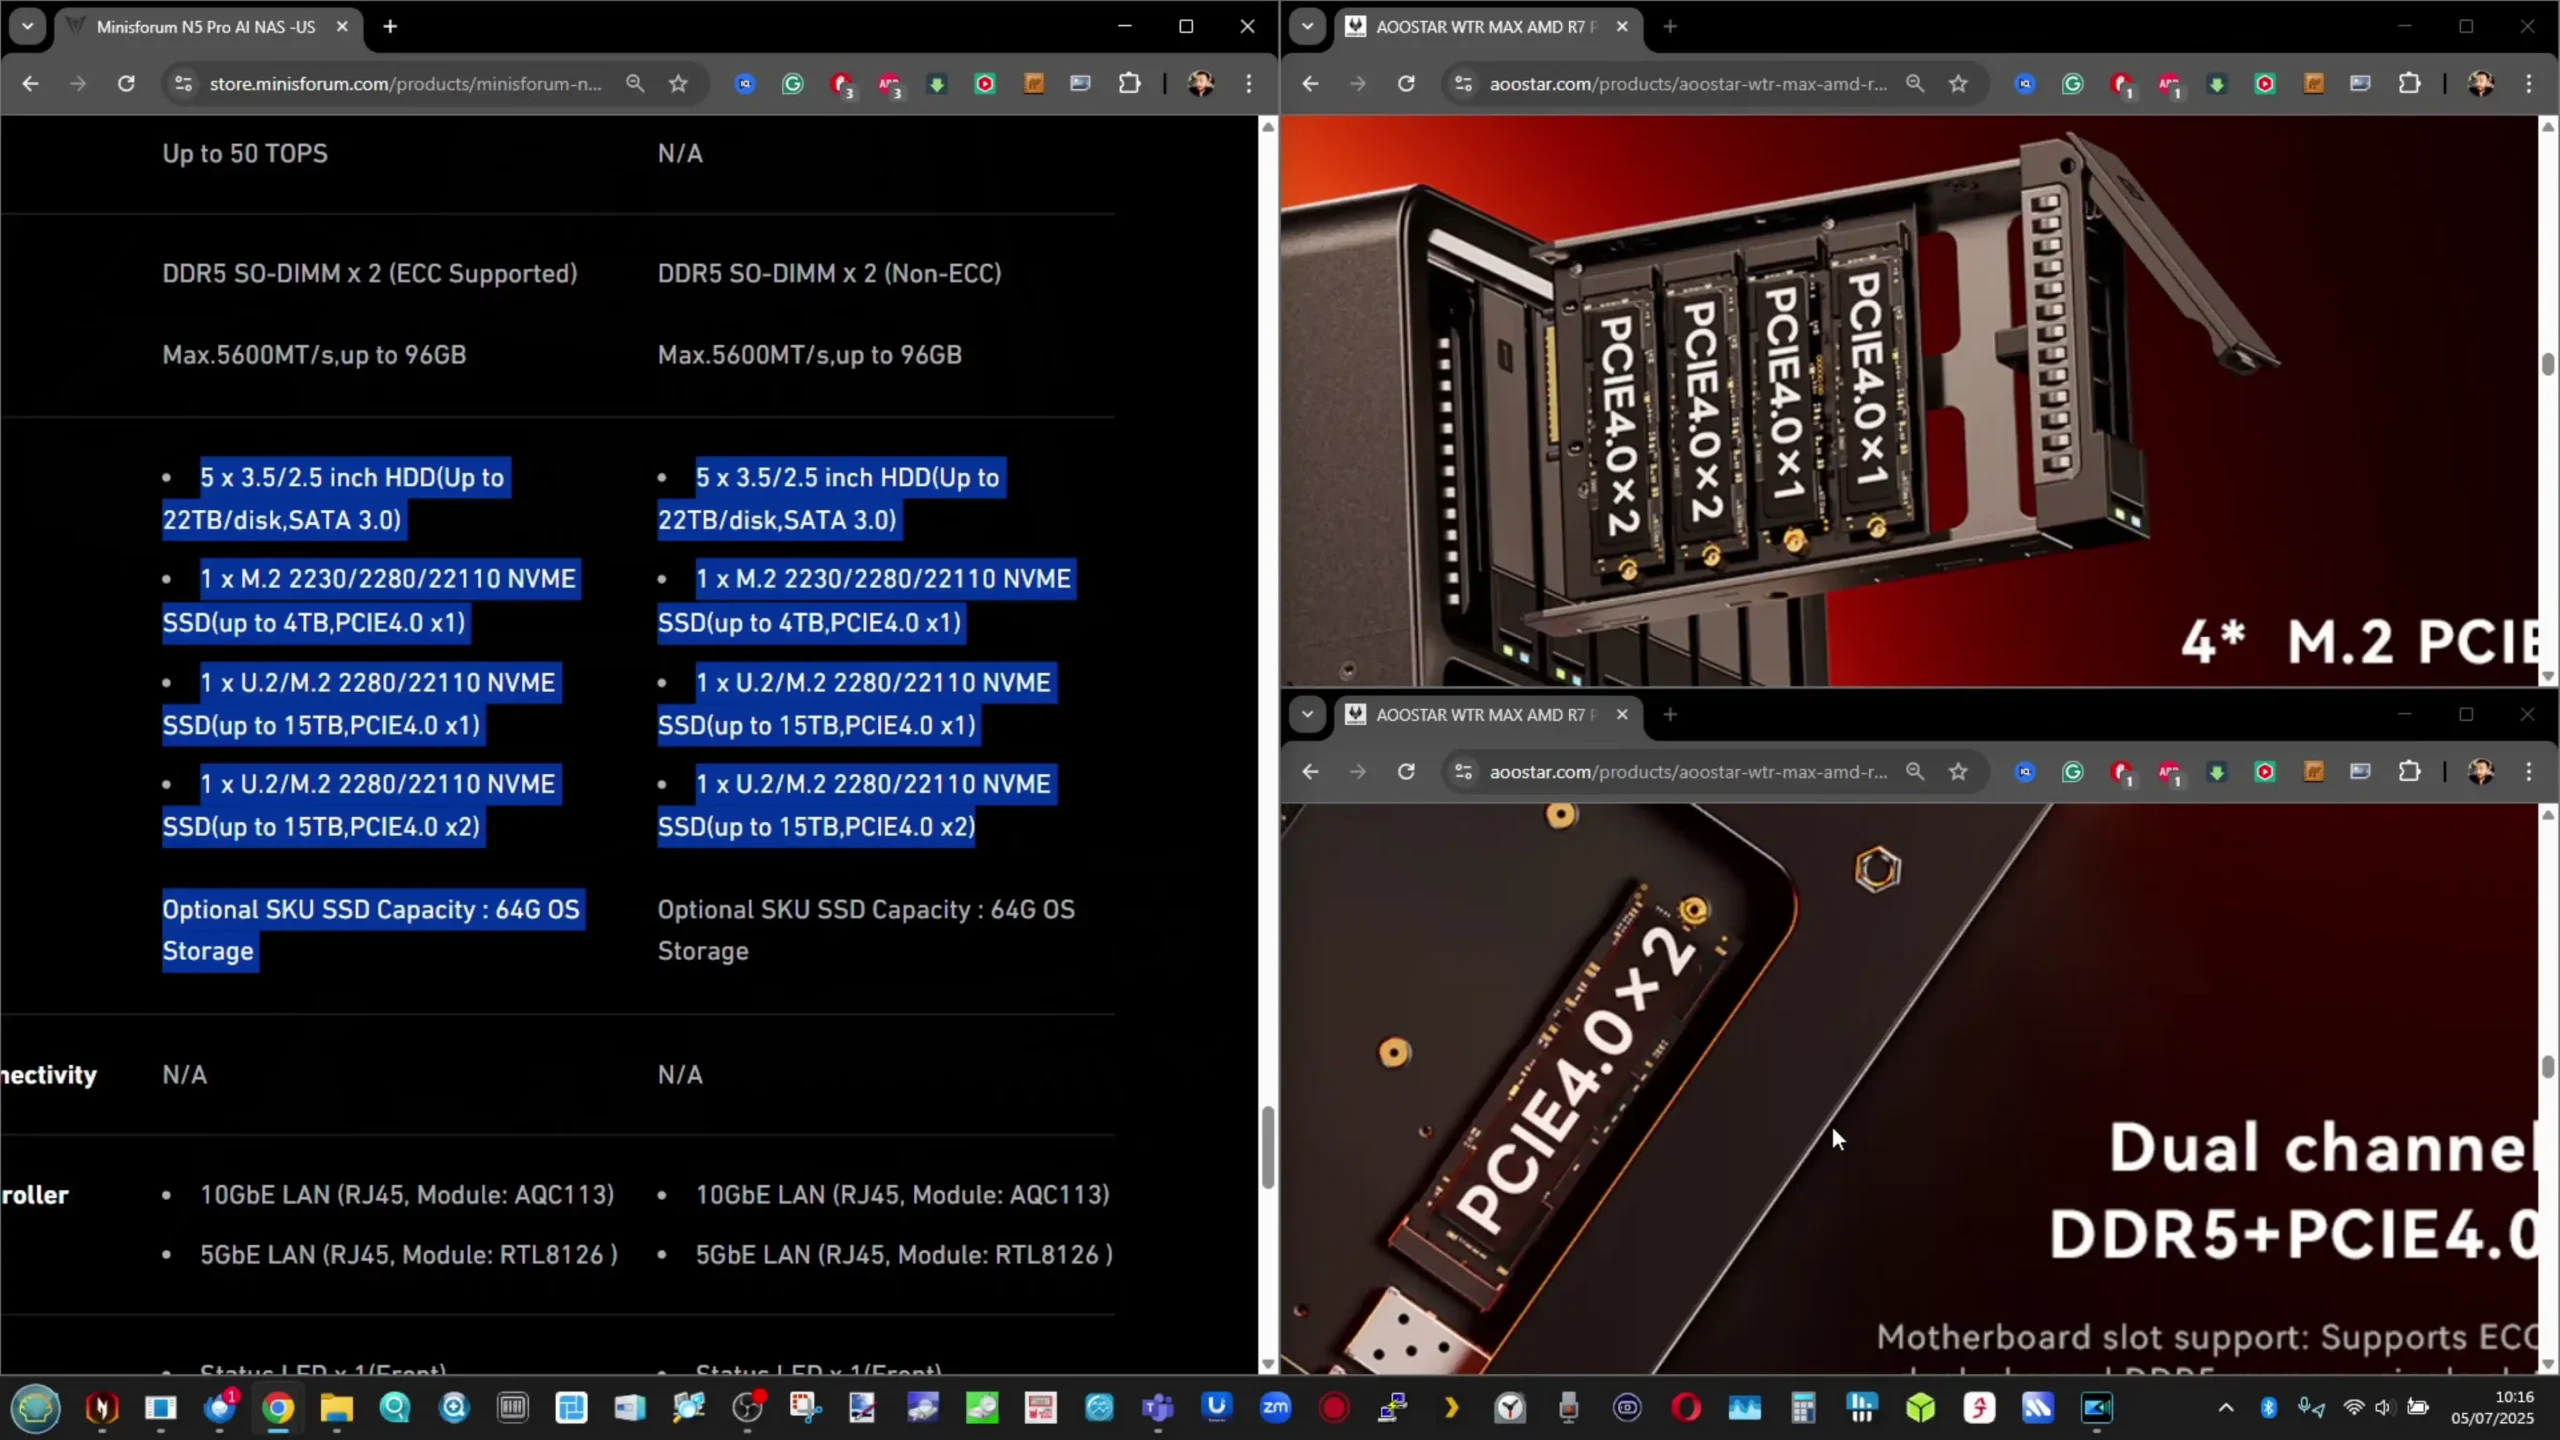Click the zoom magnifier in bottom AOOSTAR address bar
This screenshot has height=1440, width=2560.
pos(1915,772)
